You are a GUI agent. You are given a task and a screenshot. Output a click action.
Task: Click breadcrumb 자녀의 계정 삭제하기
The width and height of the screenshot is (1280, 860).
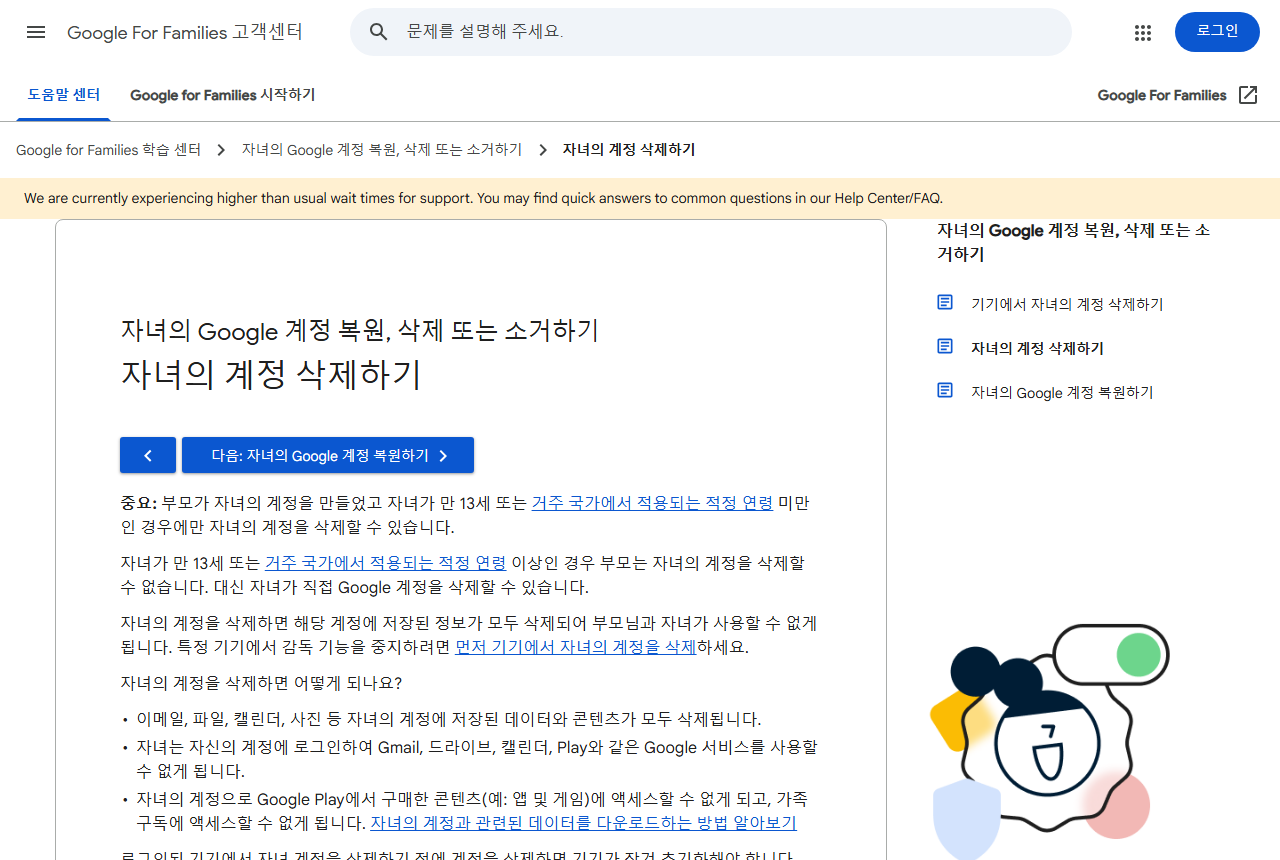pyautogui.click(x=629, y=150)
